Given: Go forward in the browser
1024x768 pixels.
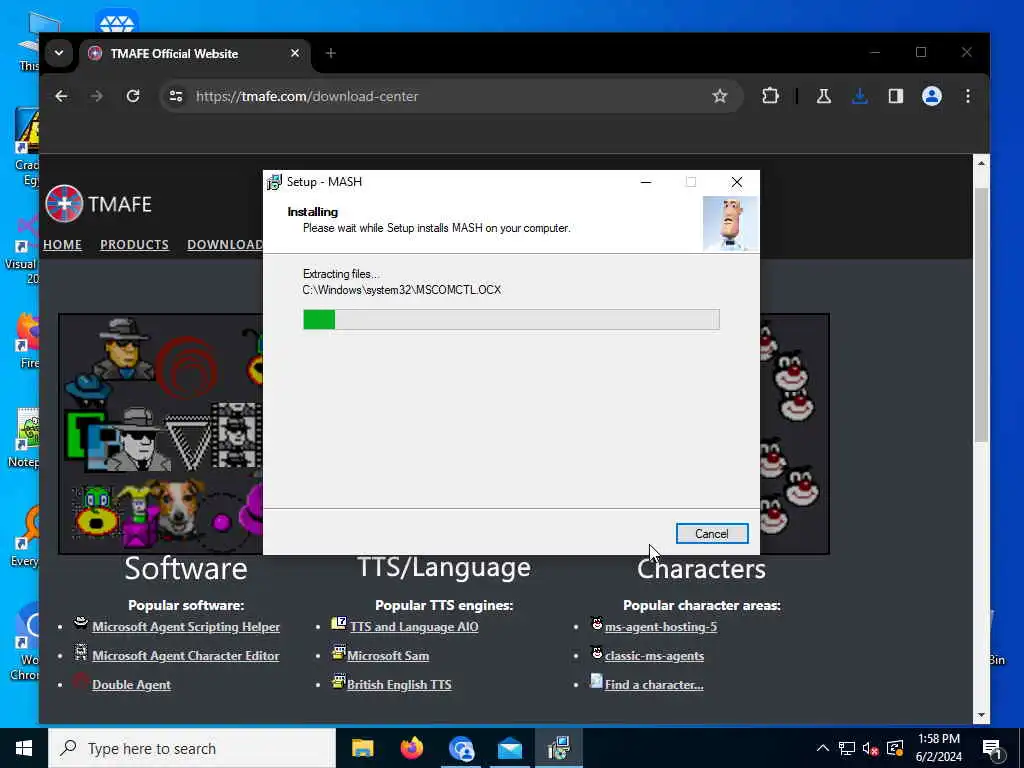Looking at the screenshot, I should pos(97,96).
